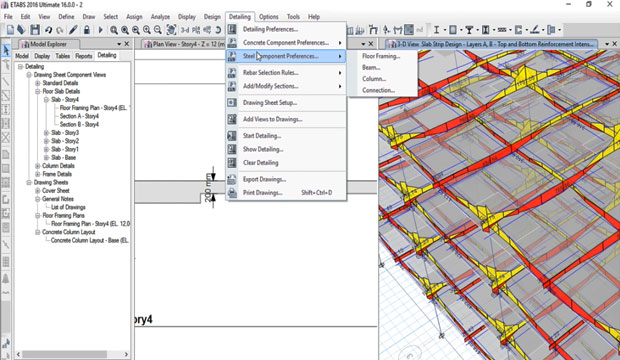The height and width of the screenshot is (360, 620).
Task: Click the Pan hand icon
Action: coord(171,30)
